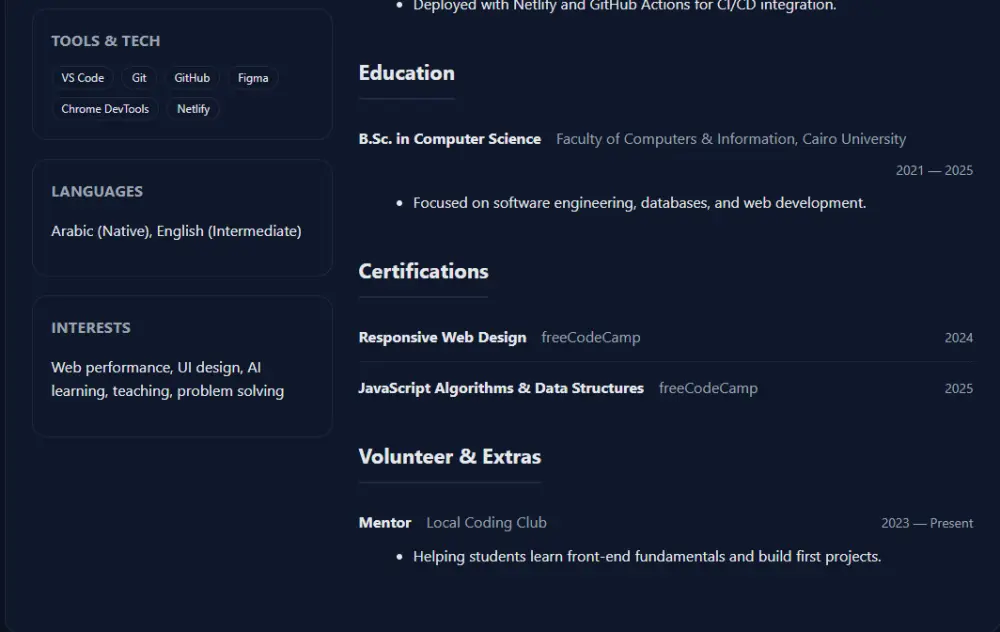Select the VS Code skill tag
This screenshot has height=632, width=1000.
pyautogui.click(x=82, y=77)
